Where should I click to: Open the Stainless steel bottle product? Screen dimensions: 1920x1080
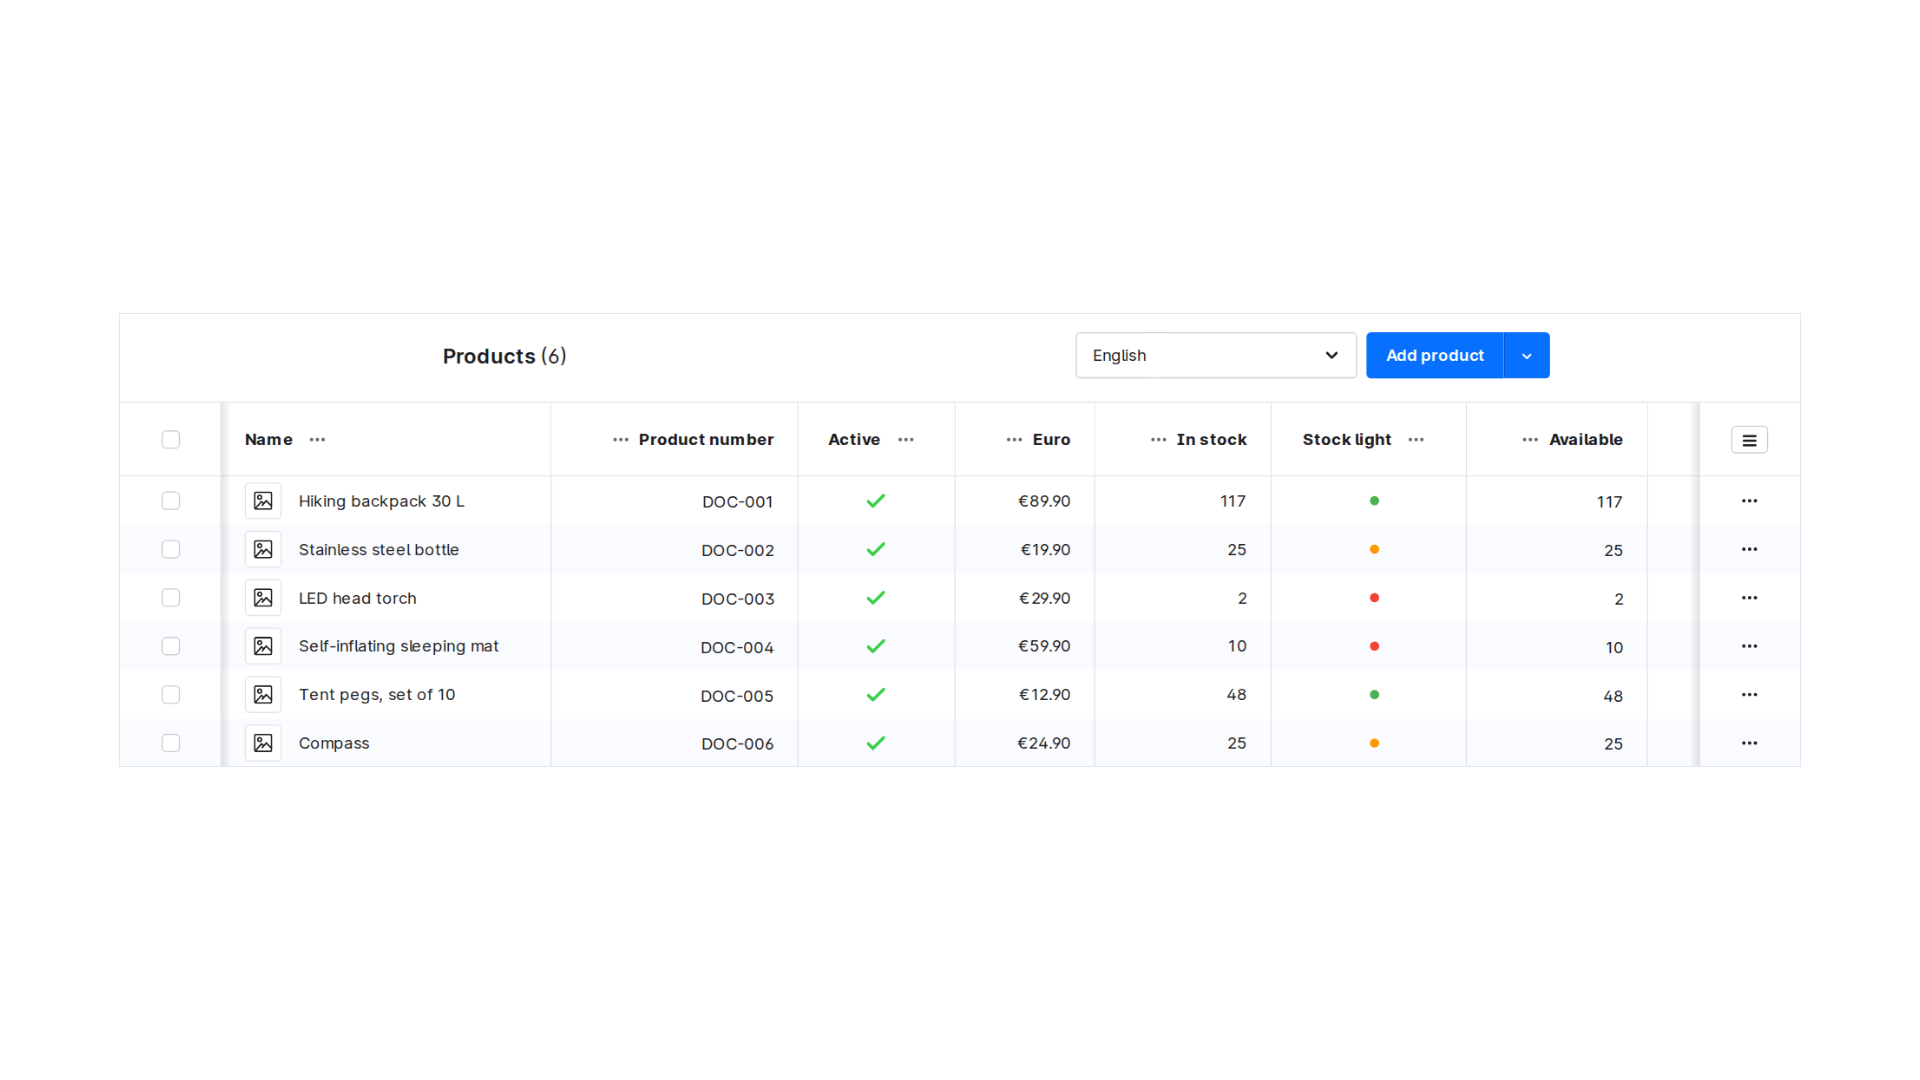pyautogui.click(x=379, y=549)
